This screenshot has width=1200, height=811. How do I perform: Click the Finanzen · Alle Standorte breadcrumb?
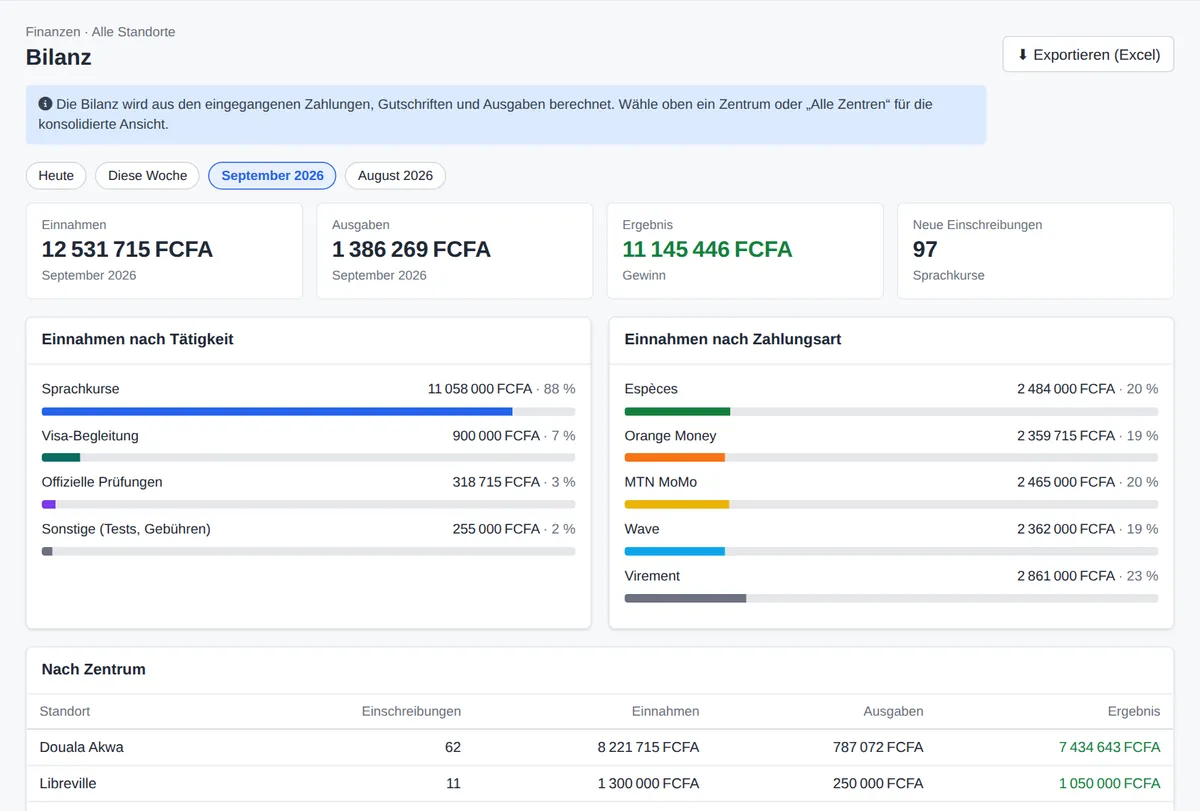[x=100, y=32]
